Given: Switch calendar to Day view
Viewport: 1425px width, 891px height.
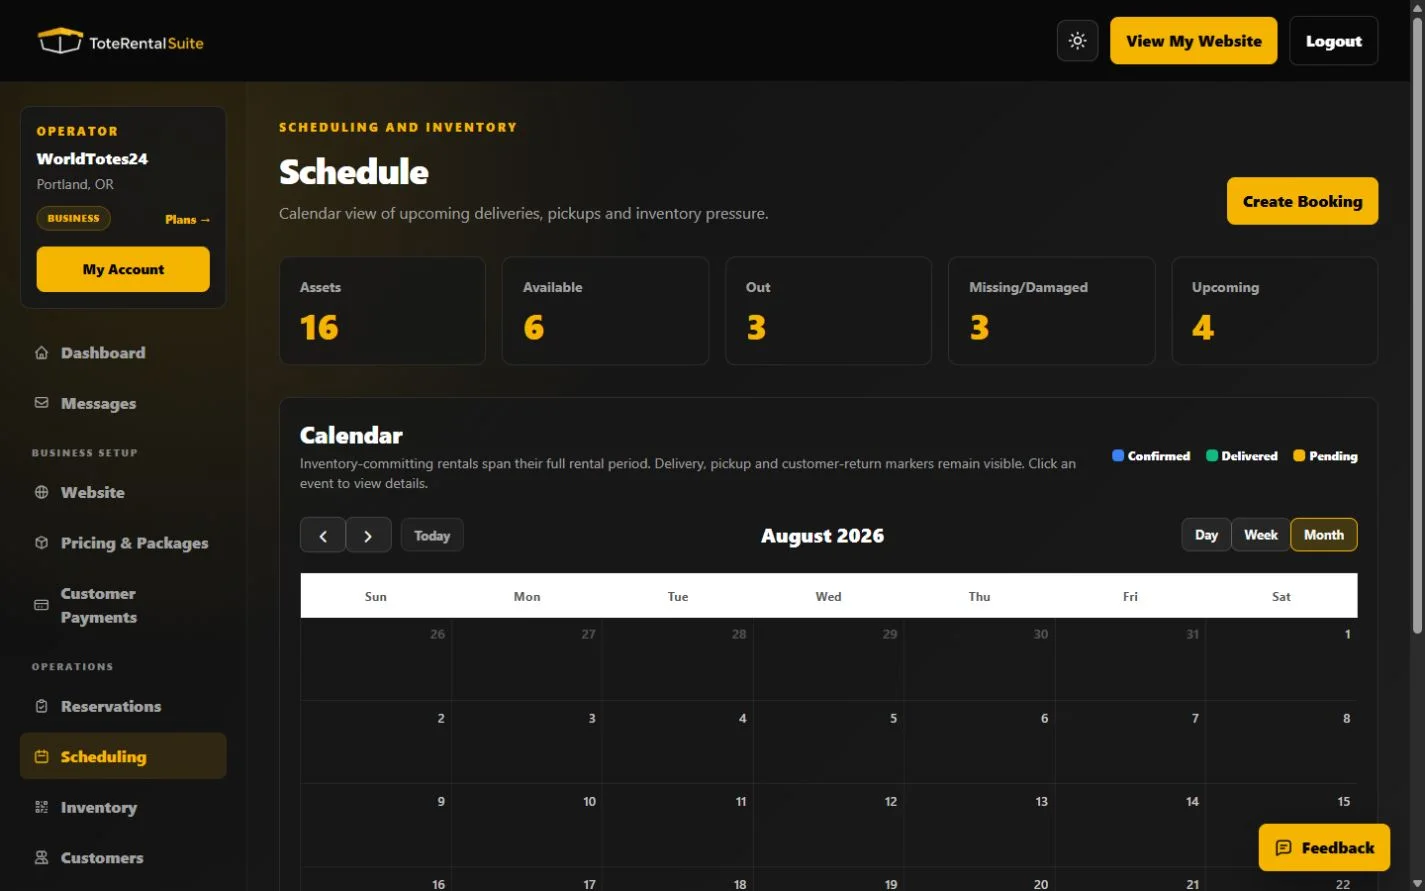Looking at the screenshot, I should tap(1206, 535).
